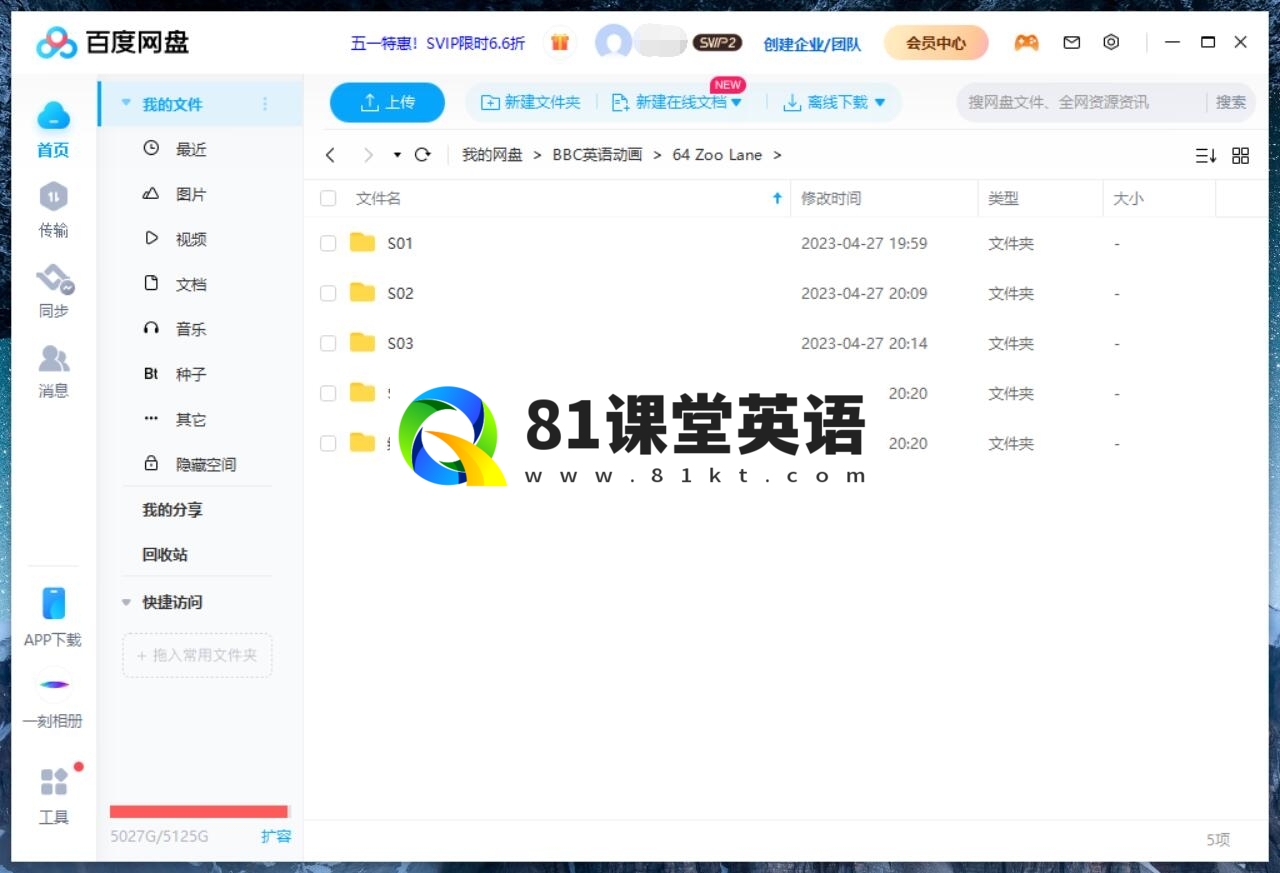Go forward with the right arrow

coord(368,155)
